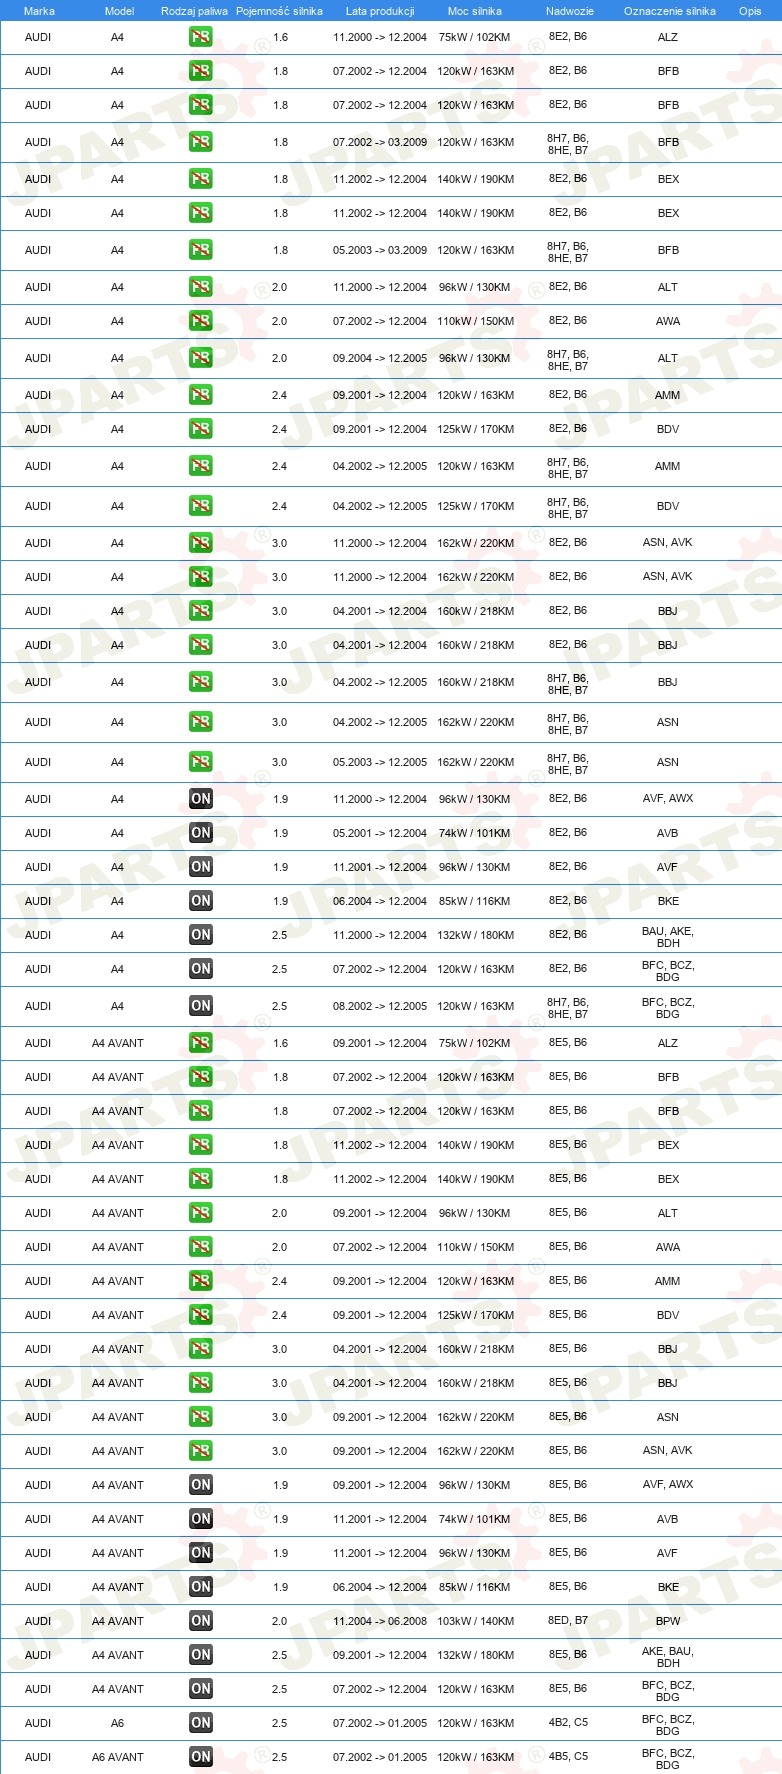This screenshot has height=1774, width=782.
Task: Click ON diesel icon in AVF, AWX 11.2000 row
Action: [201, 799]
